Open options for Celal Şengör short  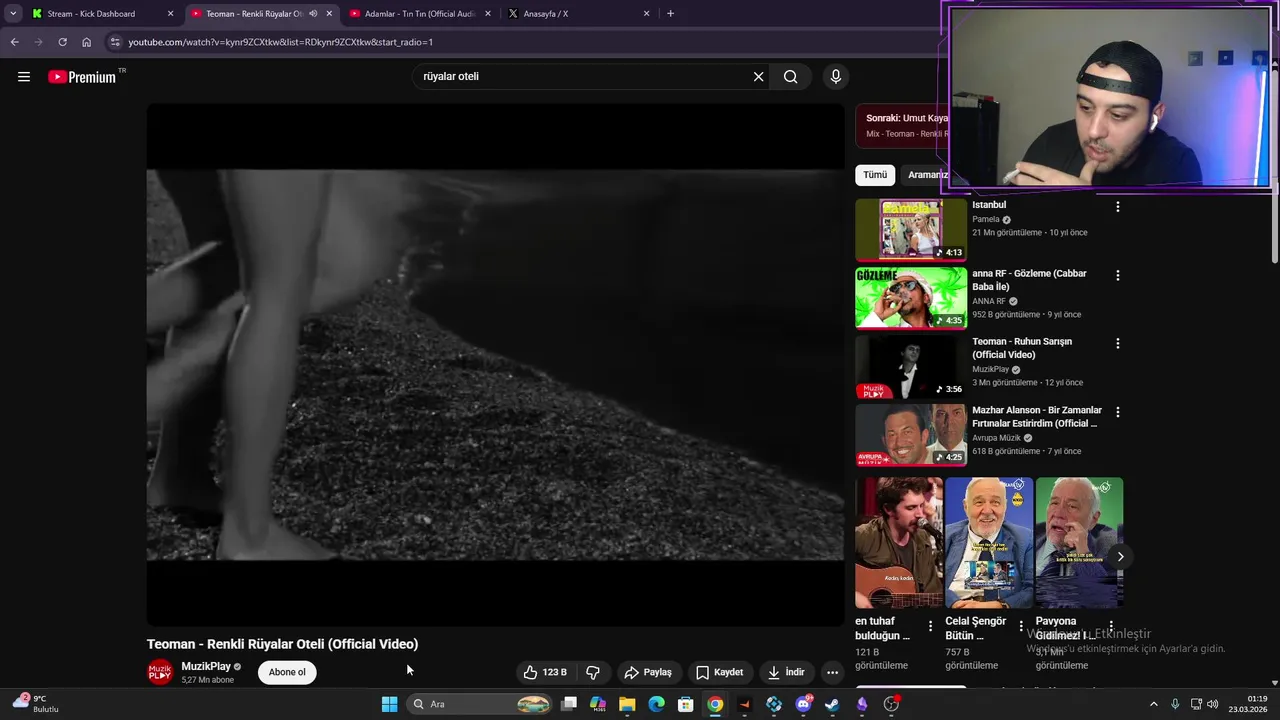click(x=1021, y=626)
